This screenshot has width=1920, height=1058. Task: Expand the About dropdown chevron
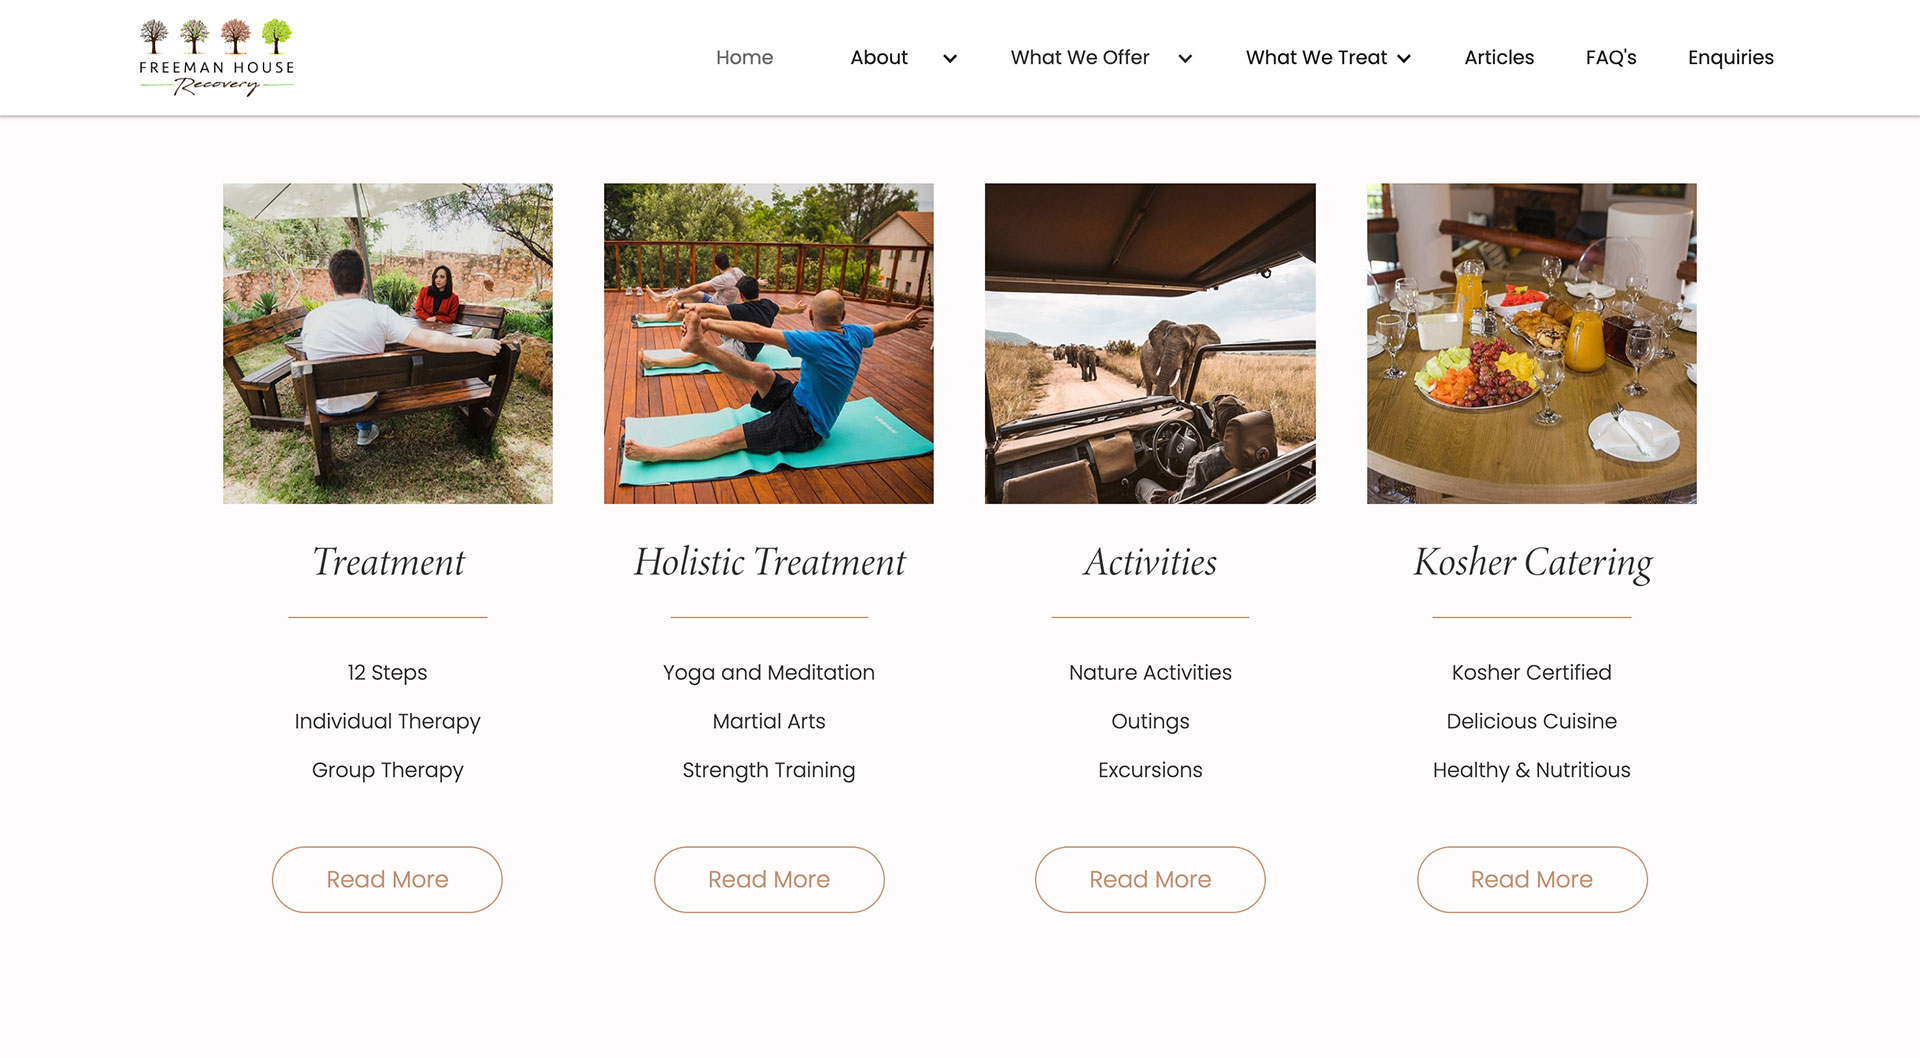[x=950, y=59]
